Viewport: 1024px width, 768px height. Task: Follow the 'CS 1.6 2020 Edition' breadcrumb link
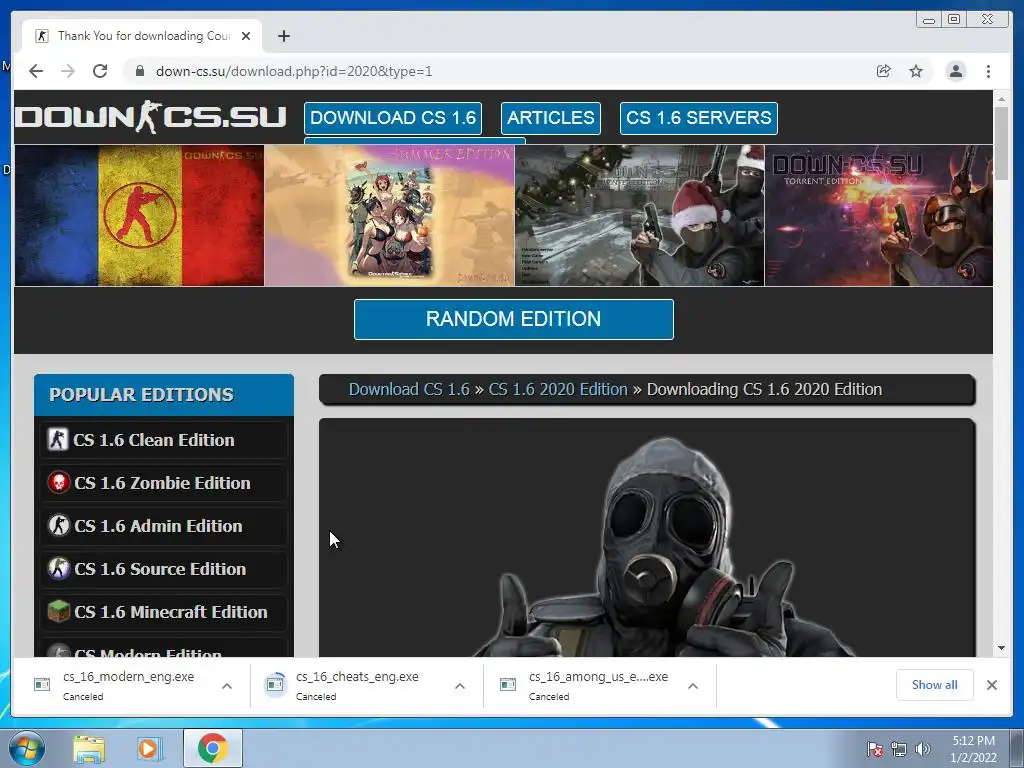point(558,389)
